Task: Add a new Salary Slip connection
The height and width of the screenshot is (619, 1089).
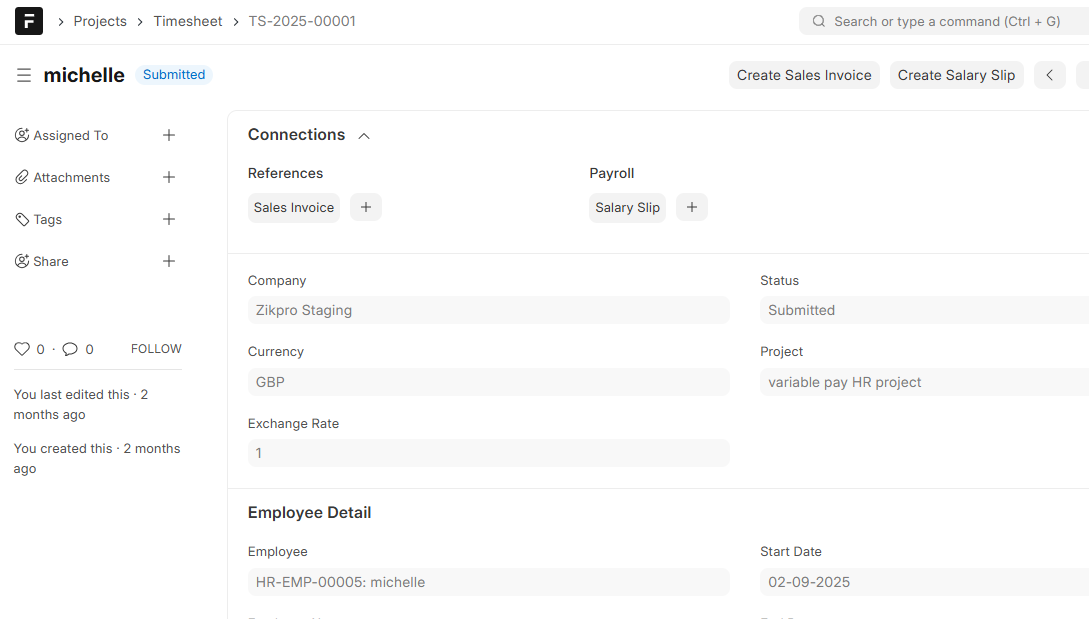Action: [x=692, y=207]
